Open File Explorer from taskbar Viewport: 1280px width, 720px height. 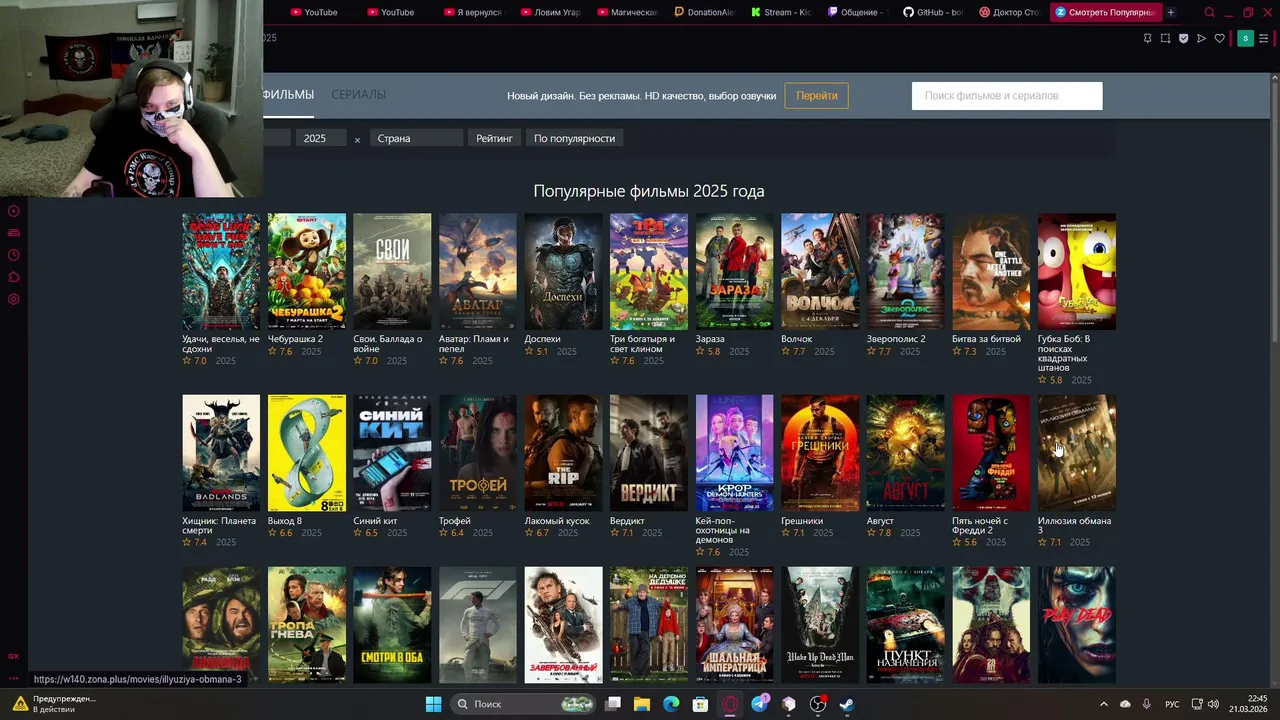pos(642,704)
